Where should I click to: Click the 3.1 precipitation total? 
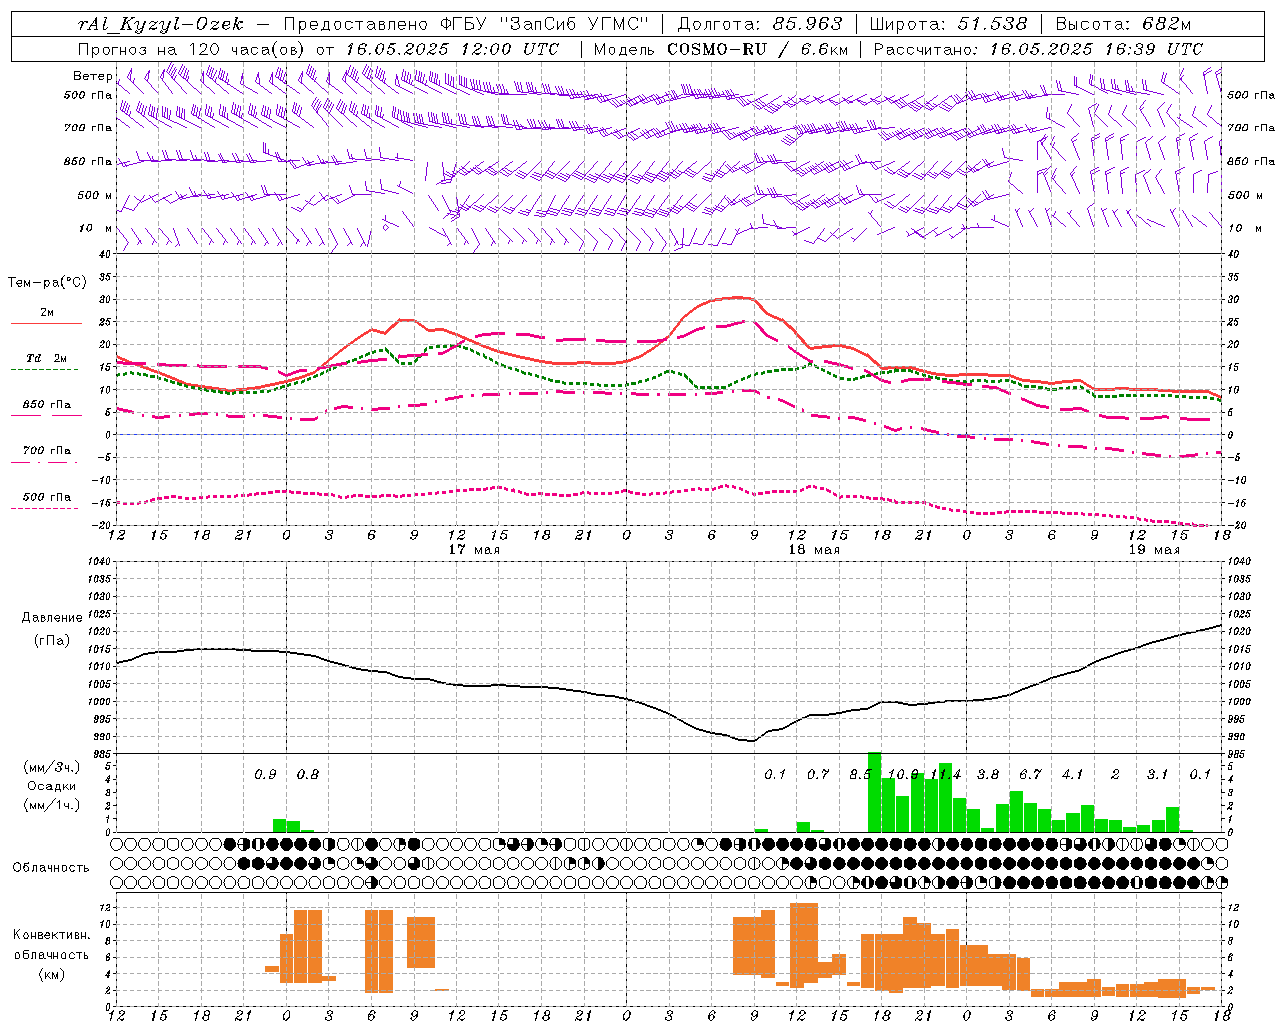point(1158,775)
